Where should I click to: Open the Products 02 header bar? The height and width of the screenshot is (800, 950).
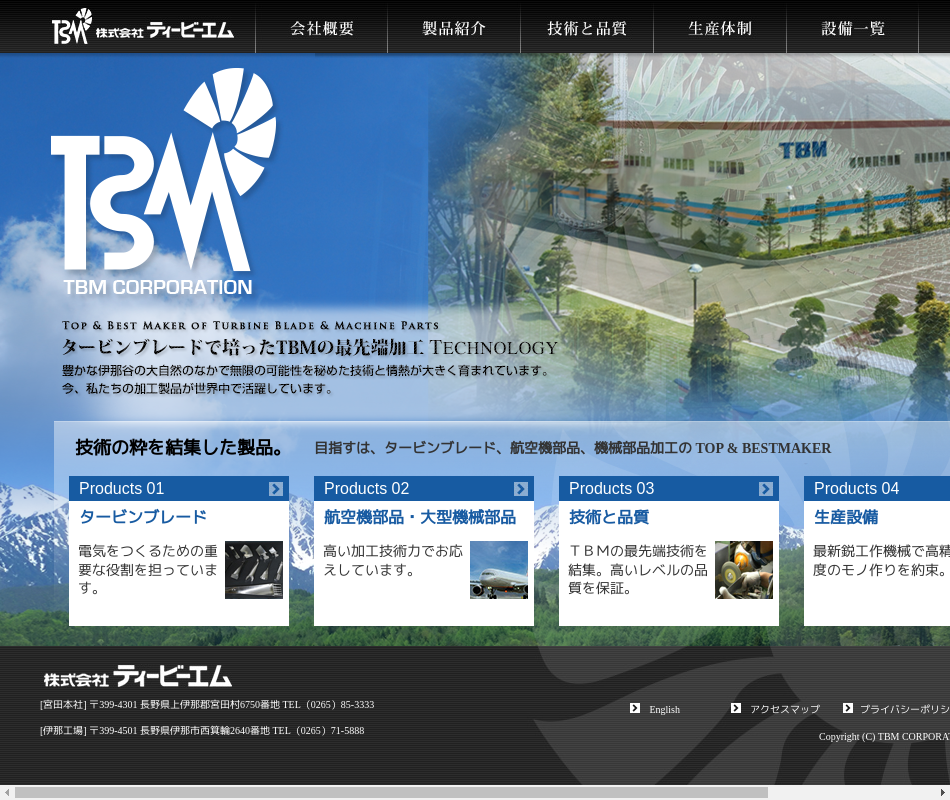coord(424,488)
